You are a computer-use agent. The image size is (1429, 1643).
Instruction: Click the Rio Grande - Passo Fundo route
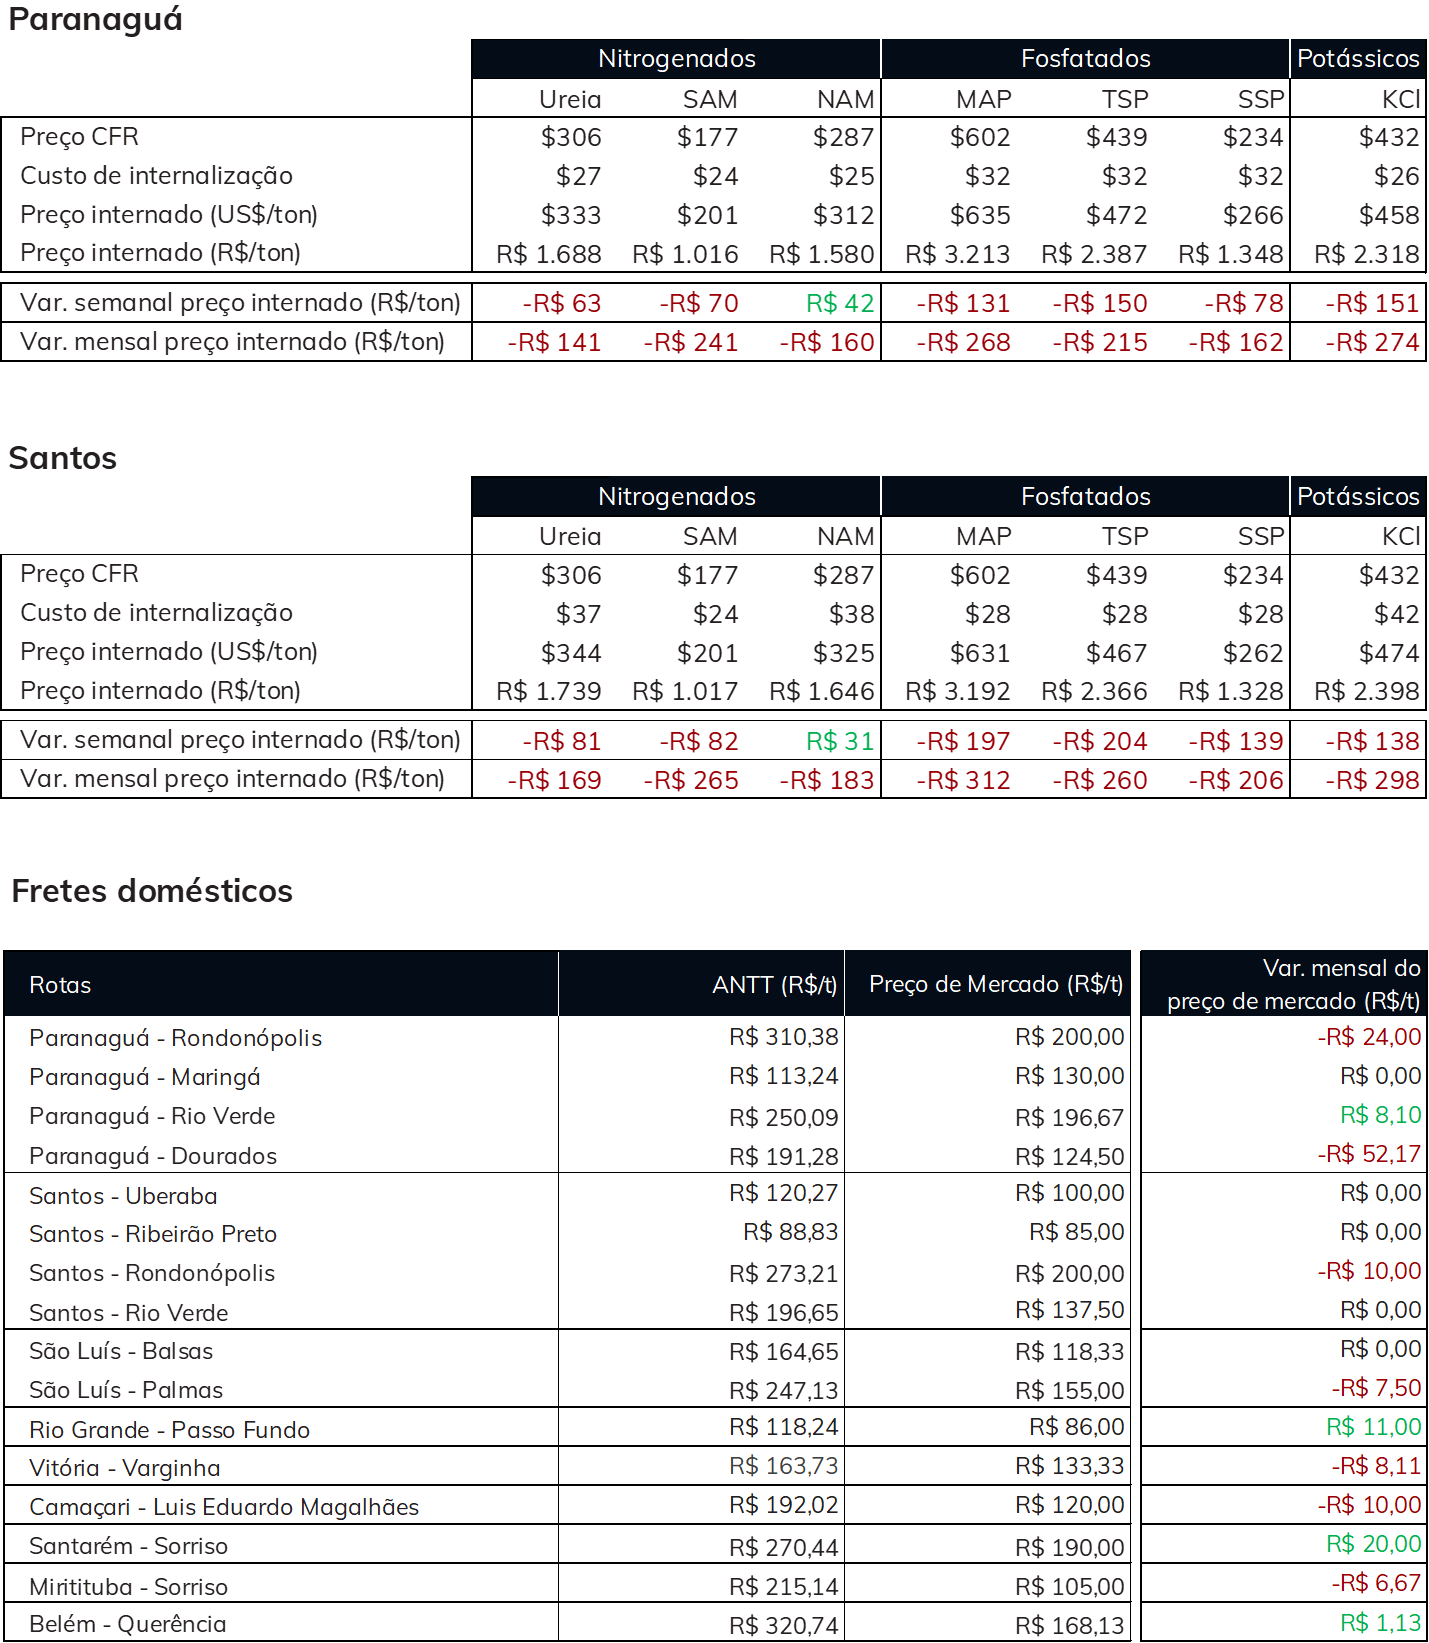pyautogui.click(x=170, y=1430)
